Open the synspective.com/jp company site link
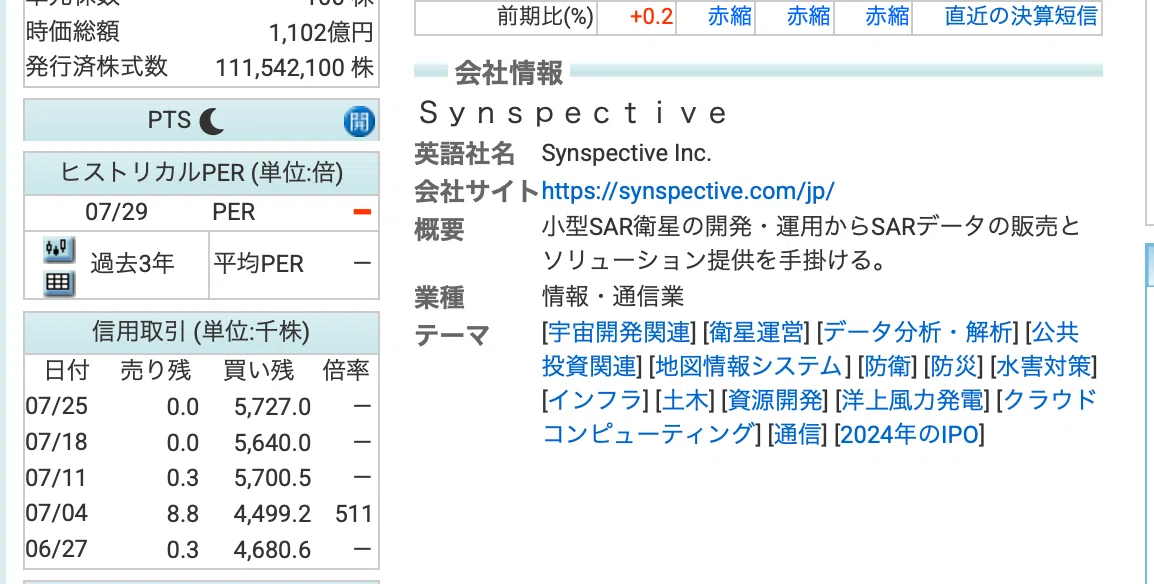The image size is (1154, 584). pos(688,191)
